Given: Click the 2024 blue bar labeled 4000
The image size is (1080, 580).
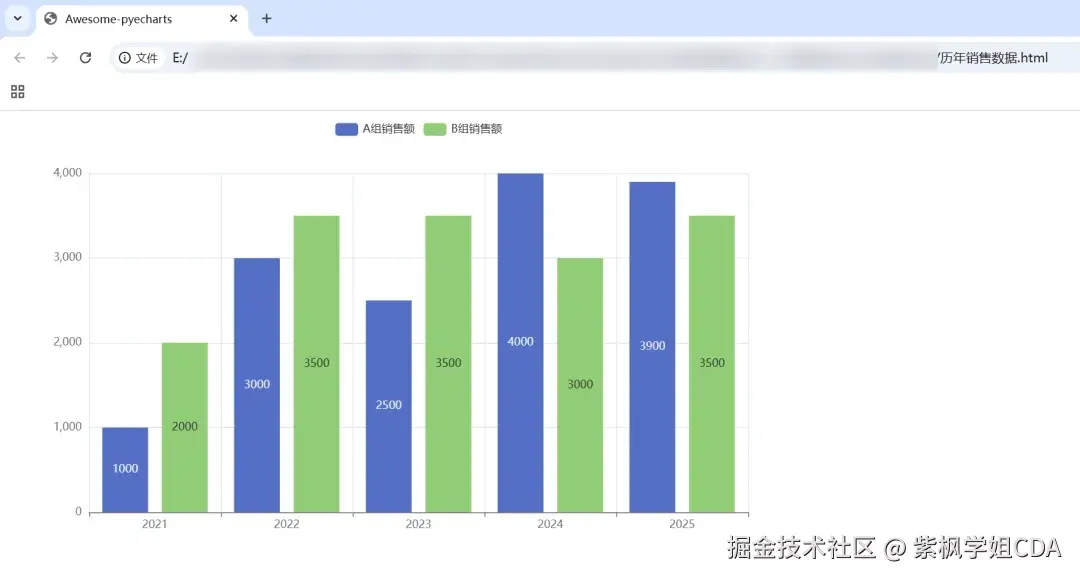Looking at the screenshot, I should pyautogui.click(x=521, y=343).
